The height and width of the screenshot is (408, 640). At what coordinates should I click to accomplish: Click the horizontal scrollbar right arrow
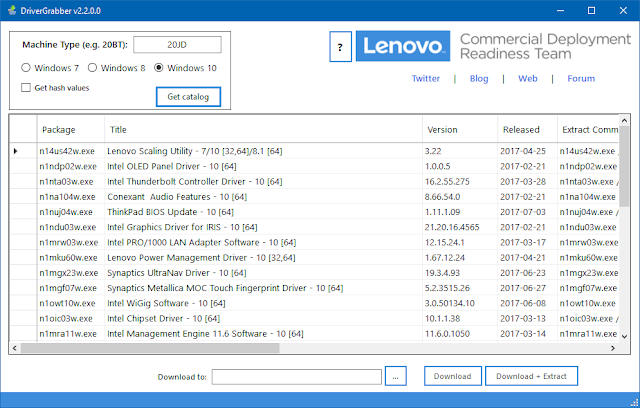coord(613,348)
